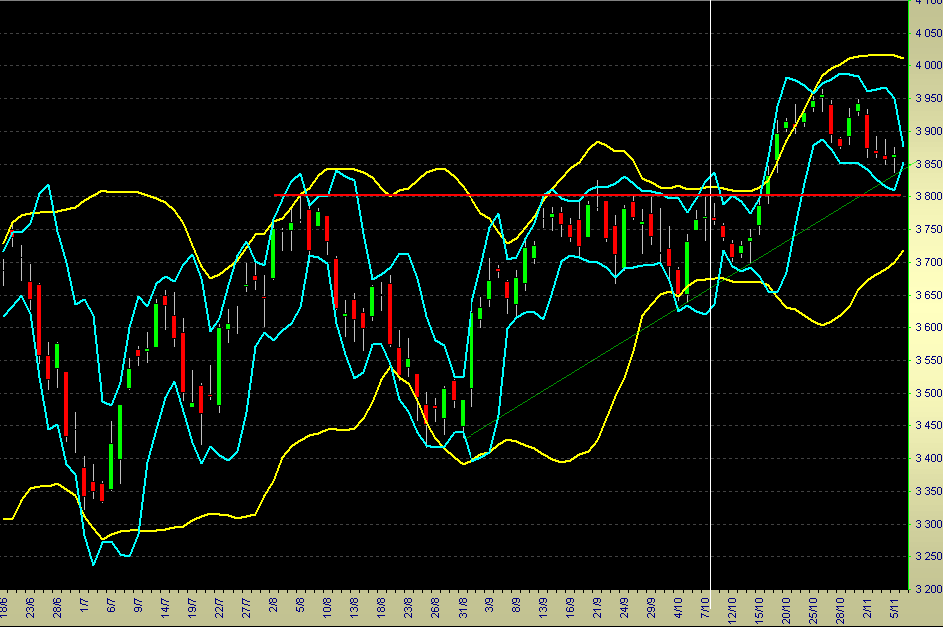Click the 3 950 price label
943x627 pixels.
[x=926, y=99]
